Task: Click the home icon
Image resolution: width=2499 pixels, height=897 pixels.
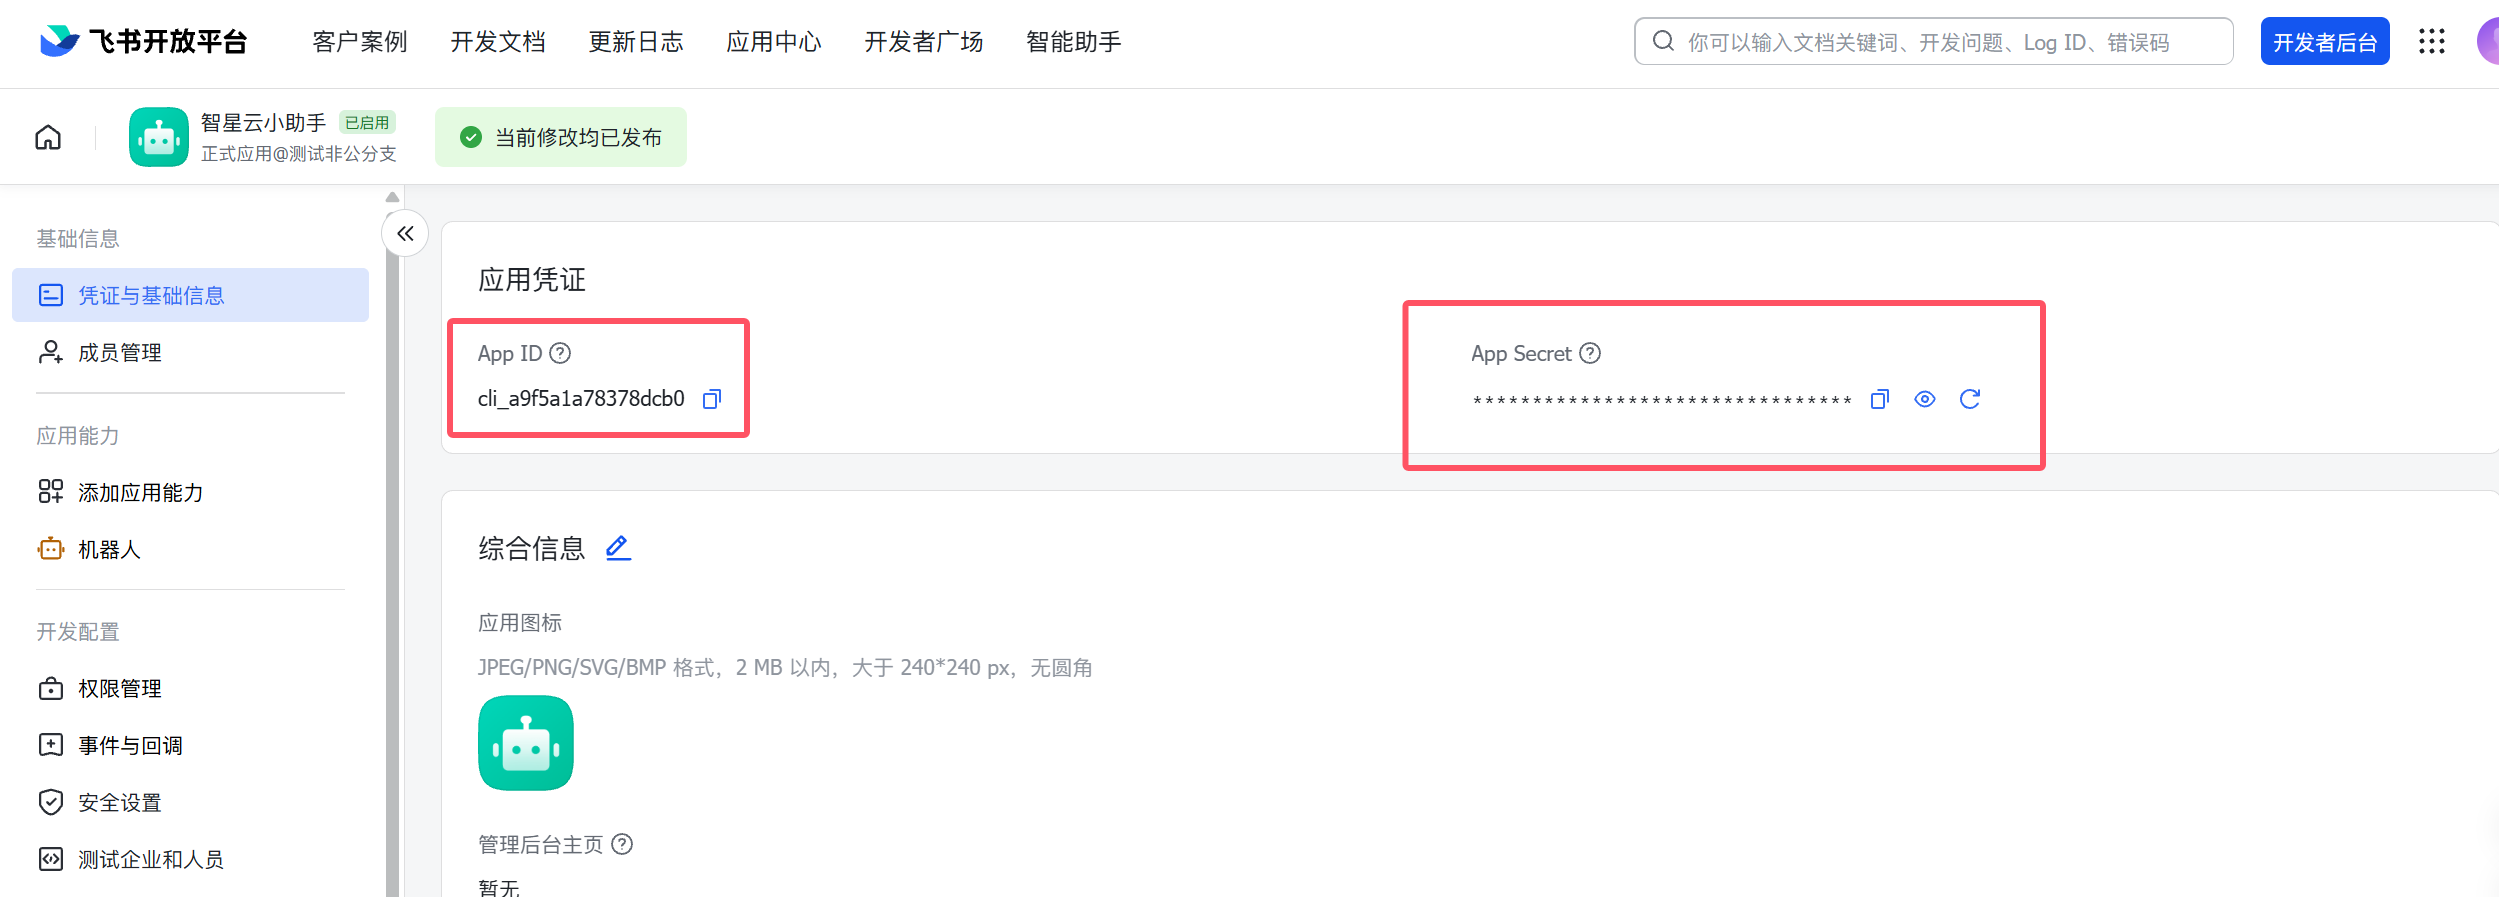Action: (48, 137)
